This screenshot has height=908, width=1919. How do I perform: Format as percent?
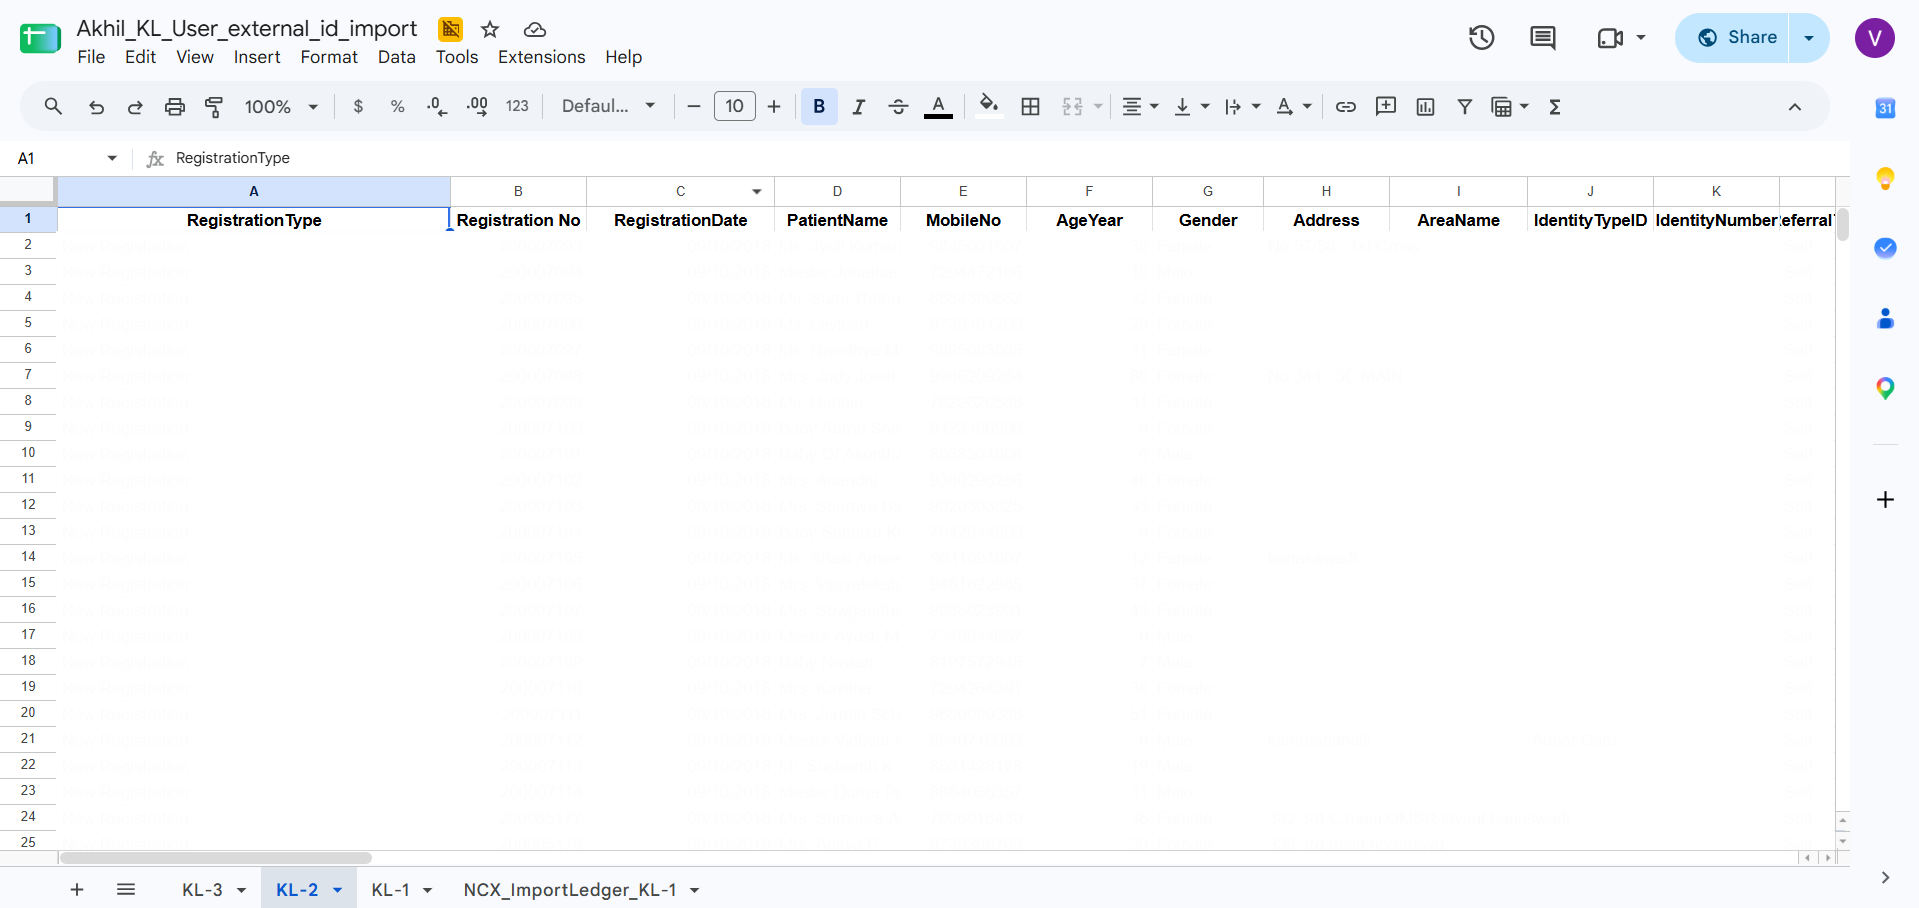[397, 106]
